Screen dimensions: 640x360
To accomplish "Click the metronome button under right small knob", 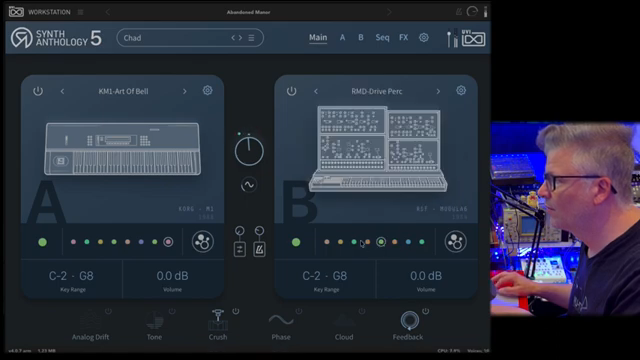I will click(259, 249).
